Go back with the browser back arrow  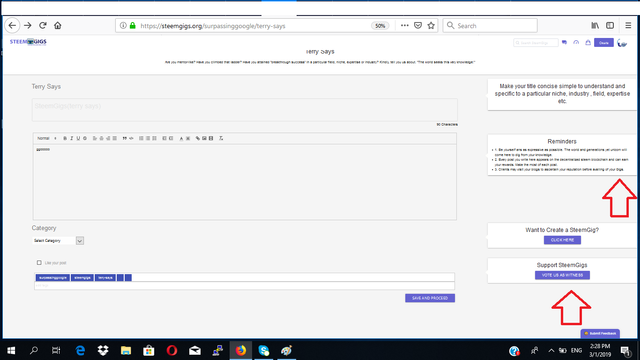[x=12, y=25]
